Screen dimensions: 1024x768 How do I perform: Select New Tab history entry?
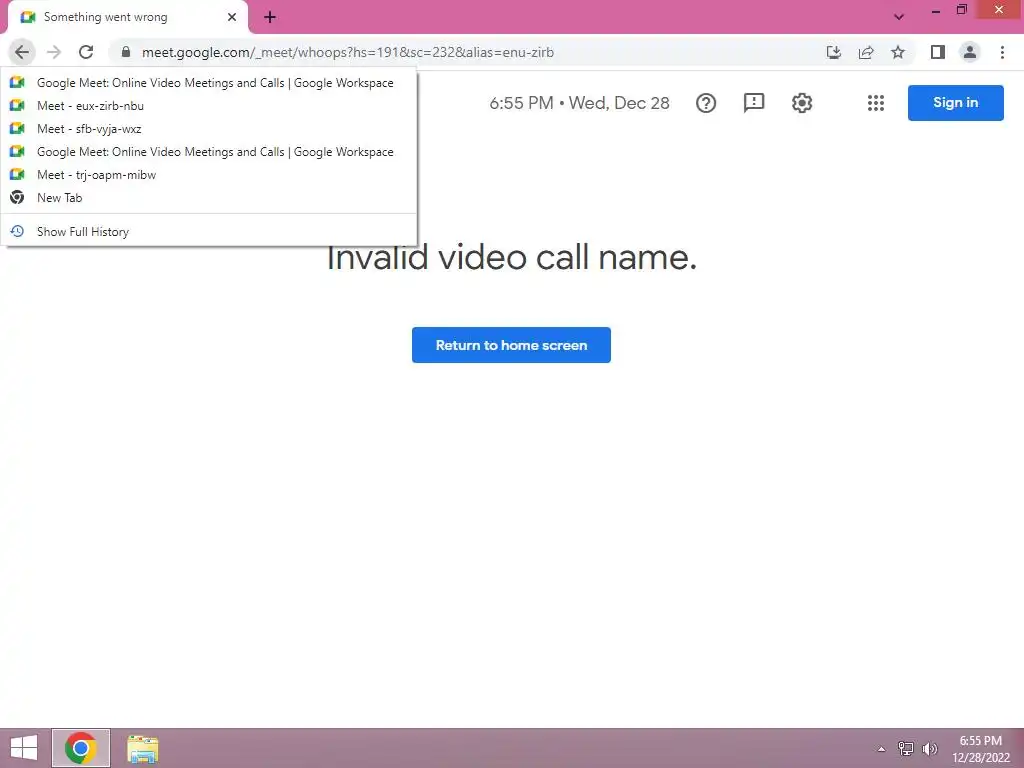click(209, 197)
